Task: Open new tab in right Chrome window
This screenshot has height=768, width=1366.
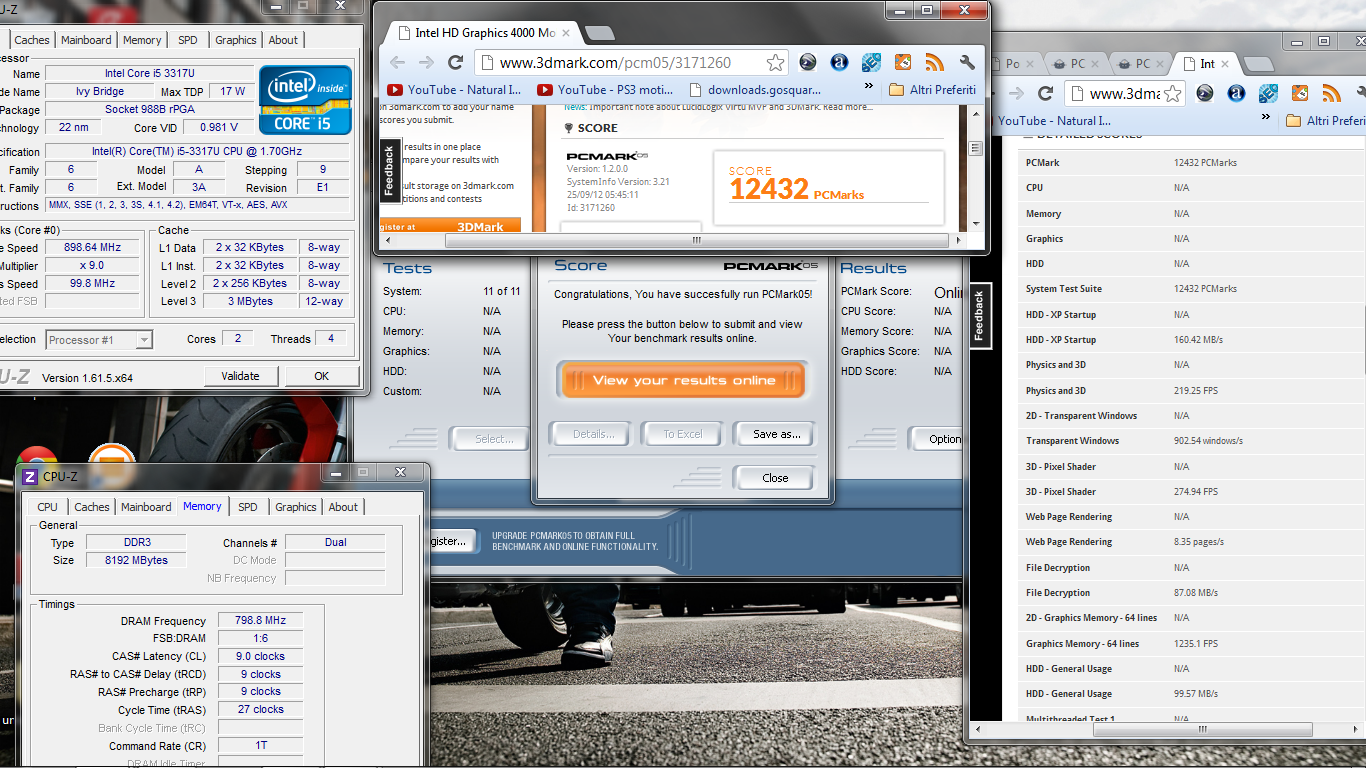Action: 1258,64
